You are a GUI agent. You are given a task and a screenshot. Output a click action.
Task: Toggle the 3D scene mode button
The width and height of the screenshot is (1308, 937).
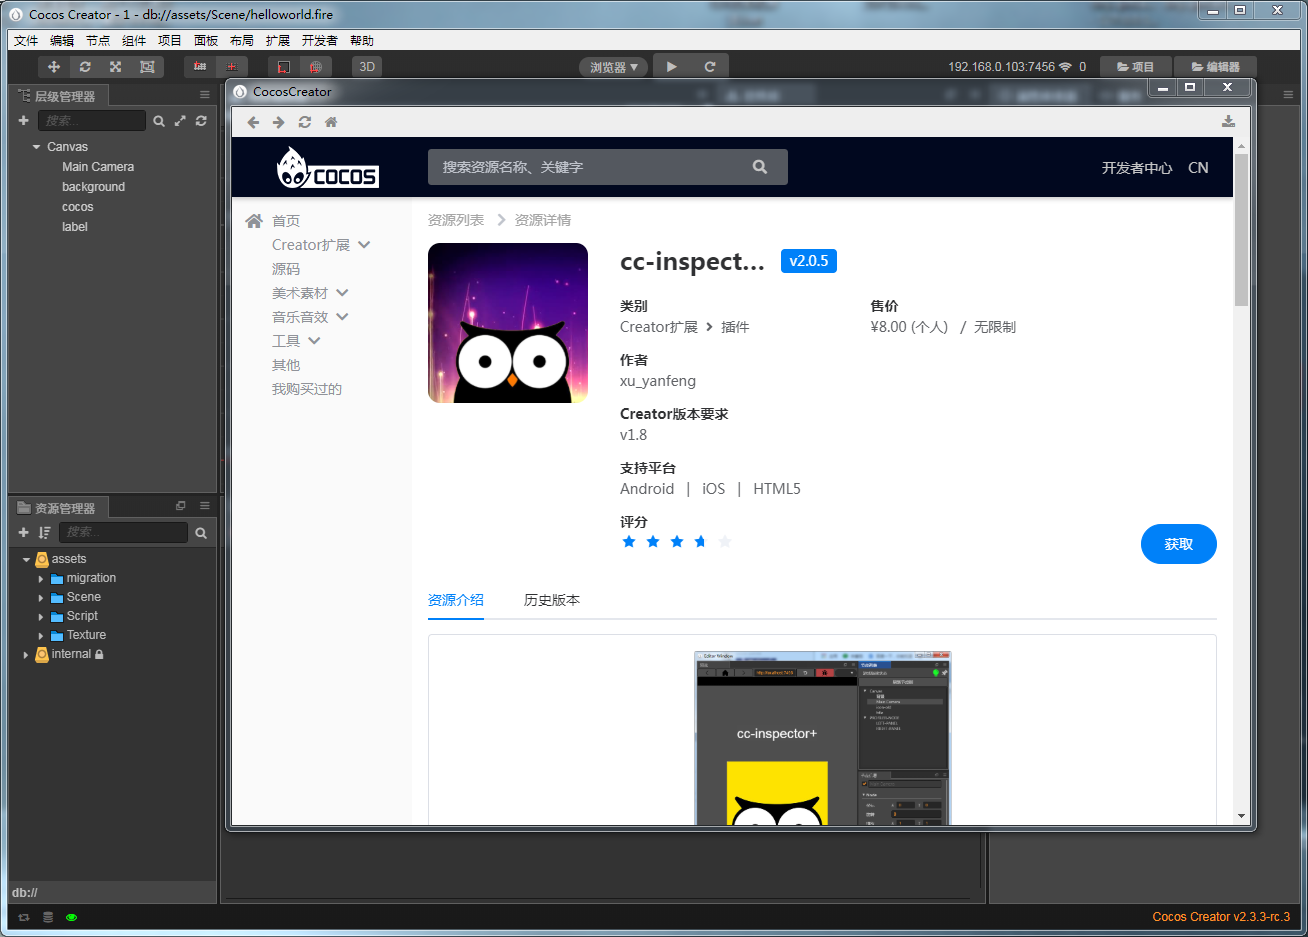[x=367, y=67]
